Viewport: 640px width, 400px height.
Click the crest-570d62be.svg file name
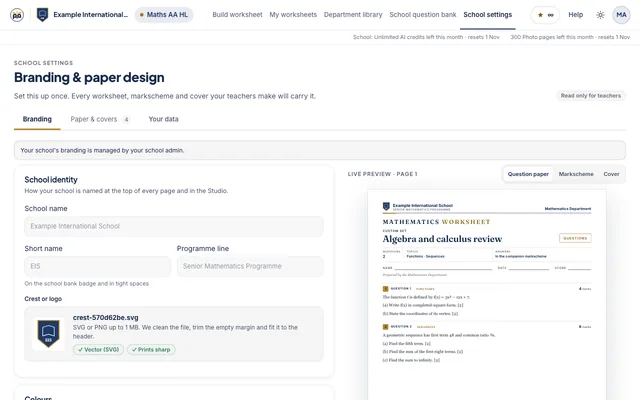(106, 318)
